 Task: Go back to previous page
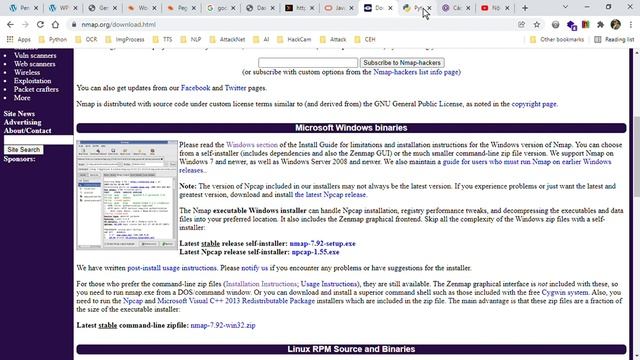(x=10, y=24)
